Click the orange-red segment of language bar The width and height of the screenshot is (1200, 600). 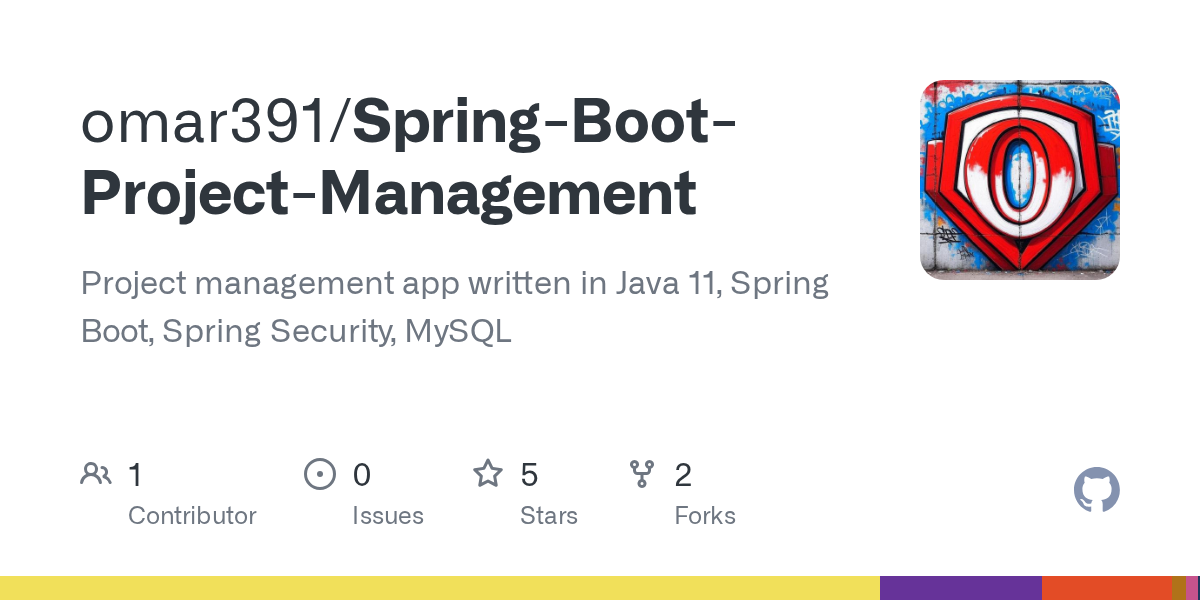point(1107,588)
